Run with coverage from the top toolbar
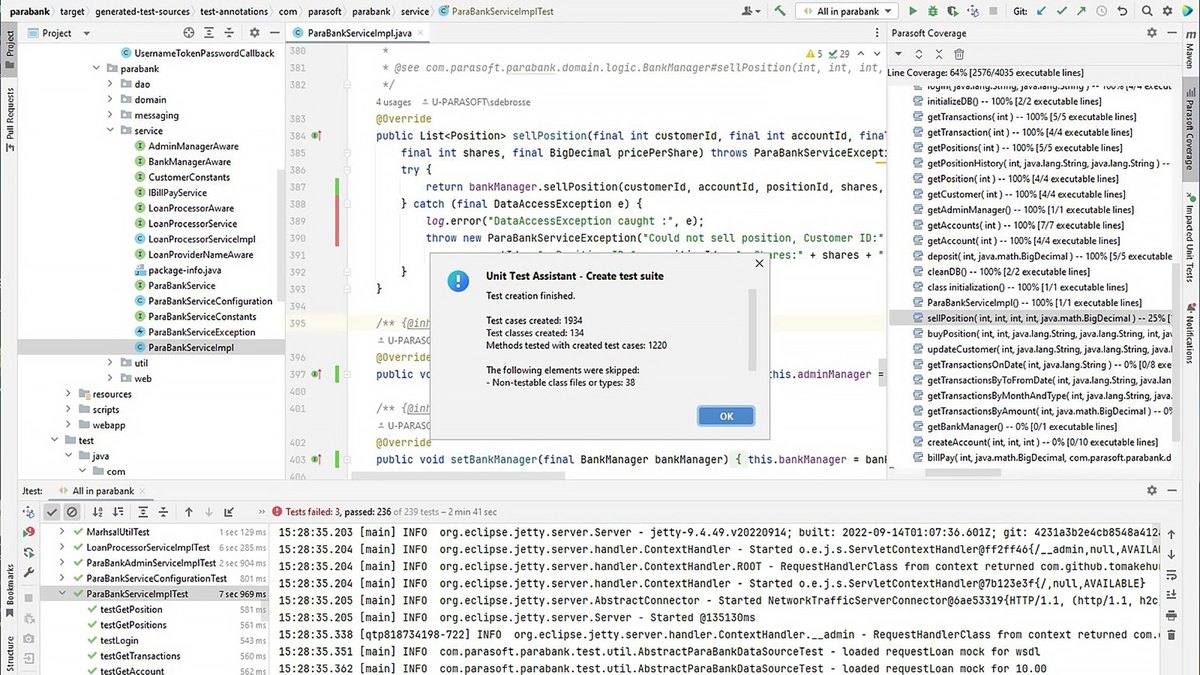The width and height of the screenshot is (1200, 675). click(x=954, y=11)
